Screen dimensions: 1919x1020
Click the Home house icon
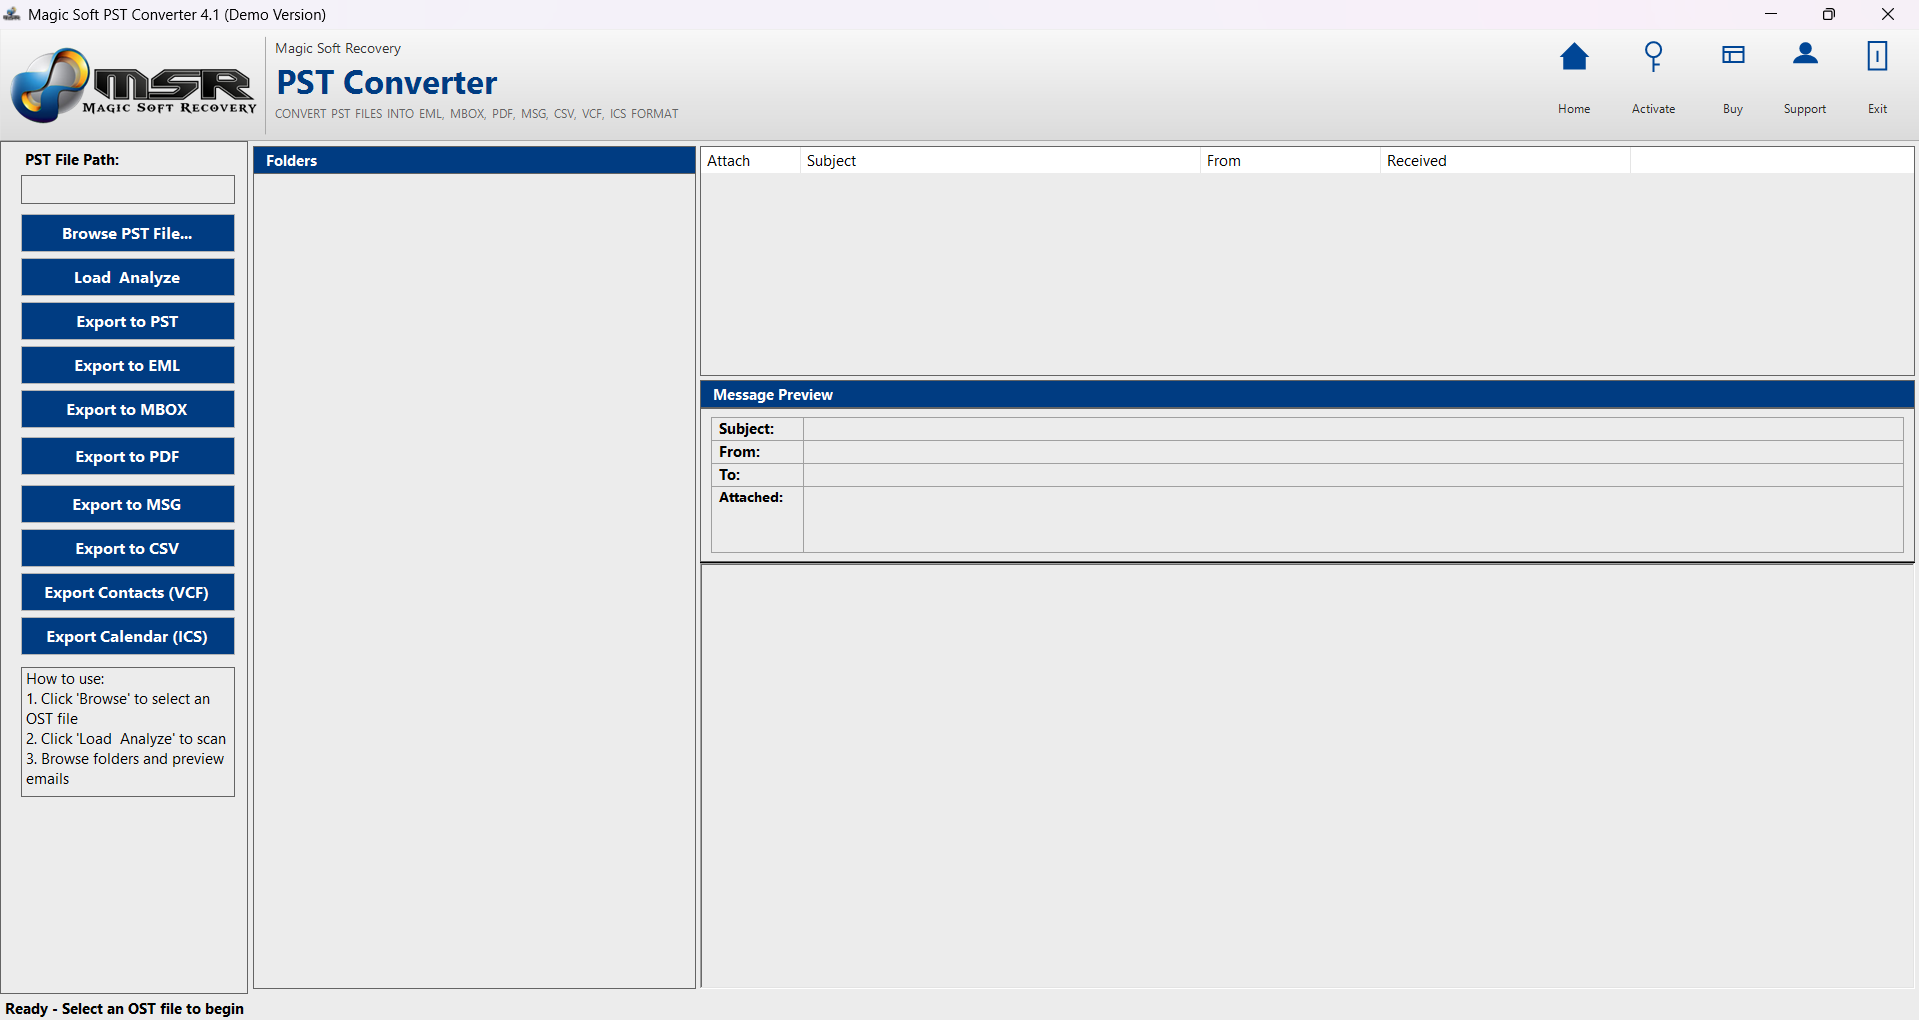[1574, 57]
